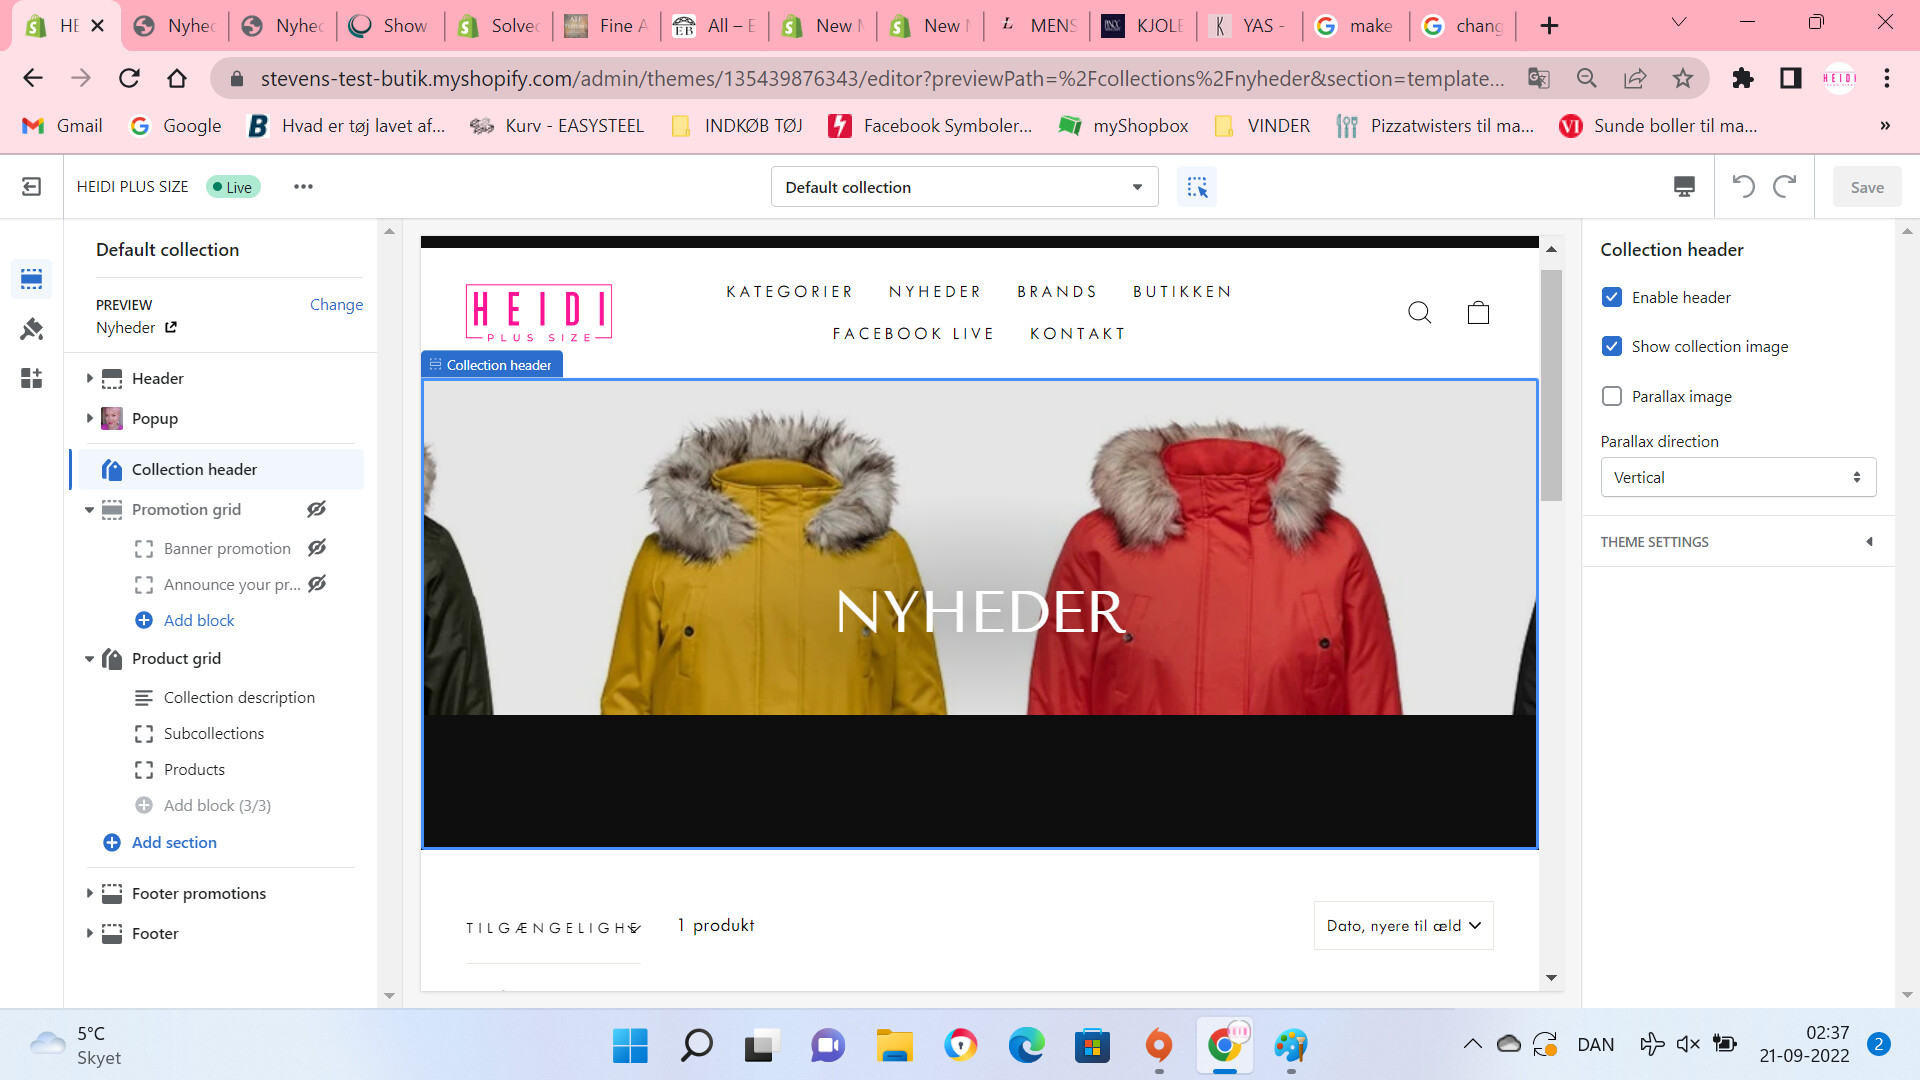
Task: Click the Change preview link
Action: (x=336, y=304)
